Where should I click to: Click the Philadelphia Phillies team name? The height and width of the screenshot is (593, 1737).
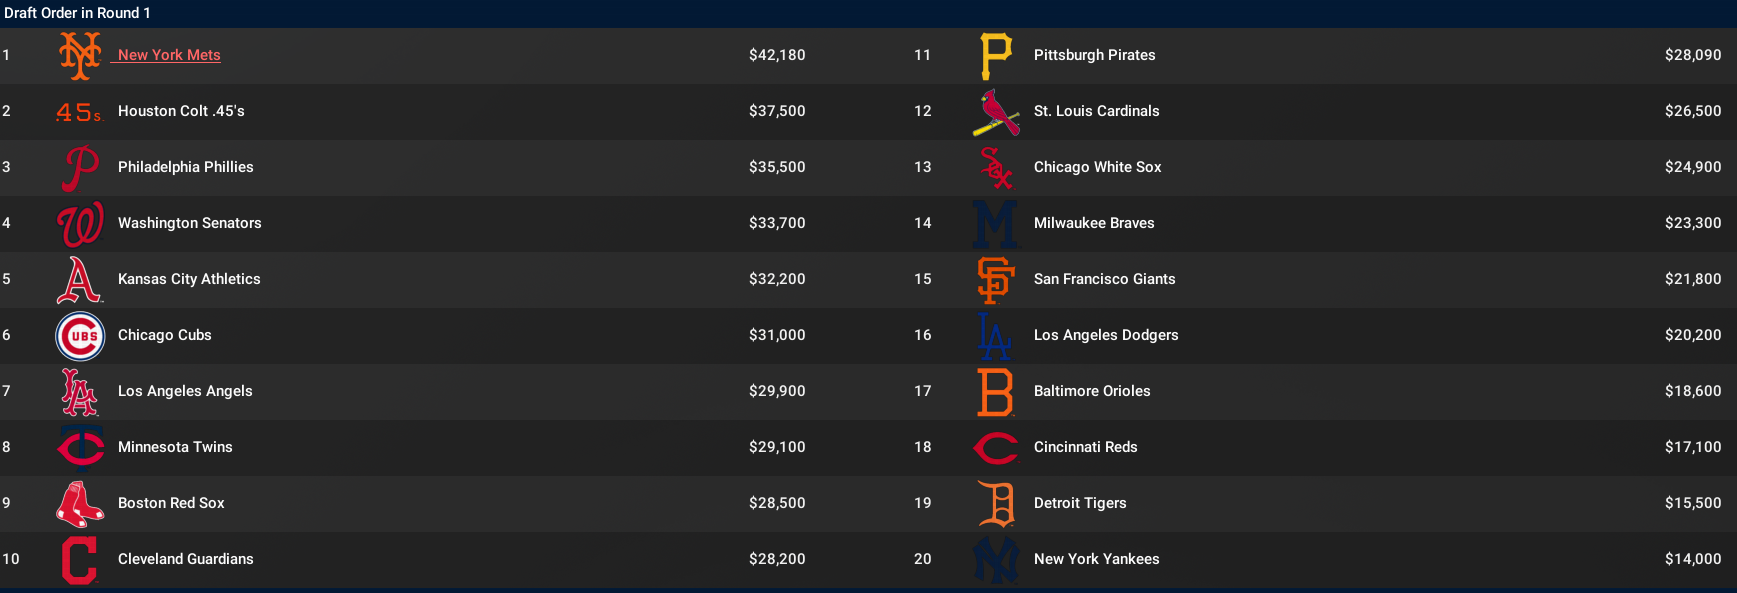[186, 167]
